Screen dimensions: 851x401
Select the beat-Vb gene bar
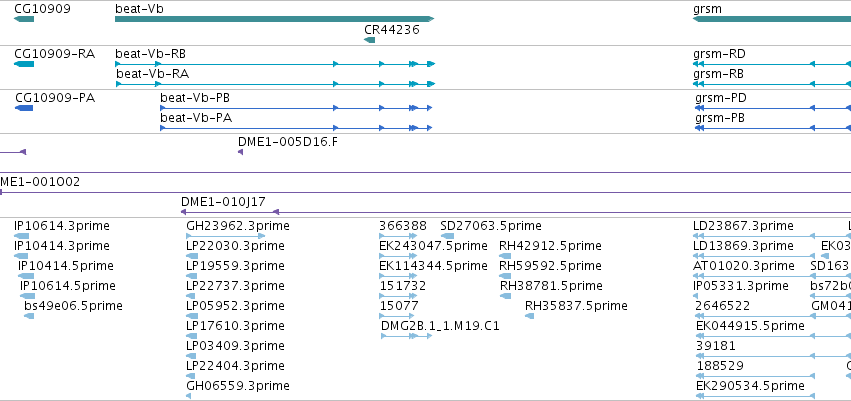click(275, 19)
